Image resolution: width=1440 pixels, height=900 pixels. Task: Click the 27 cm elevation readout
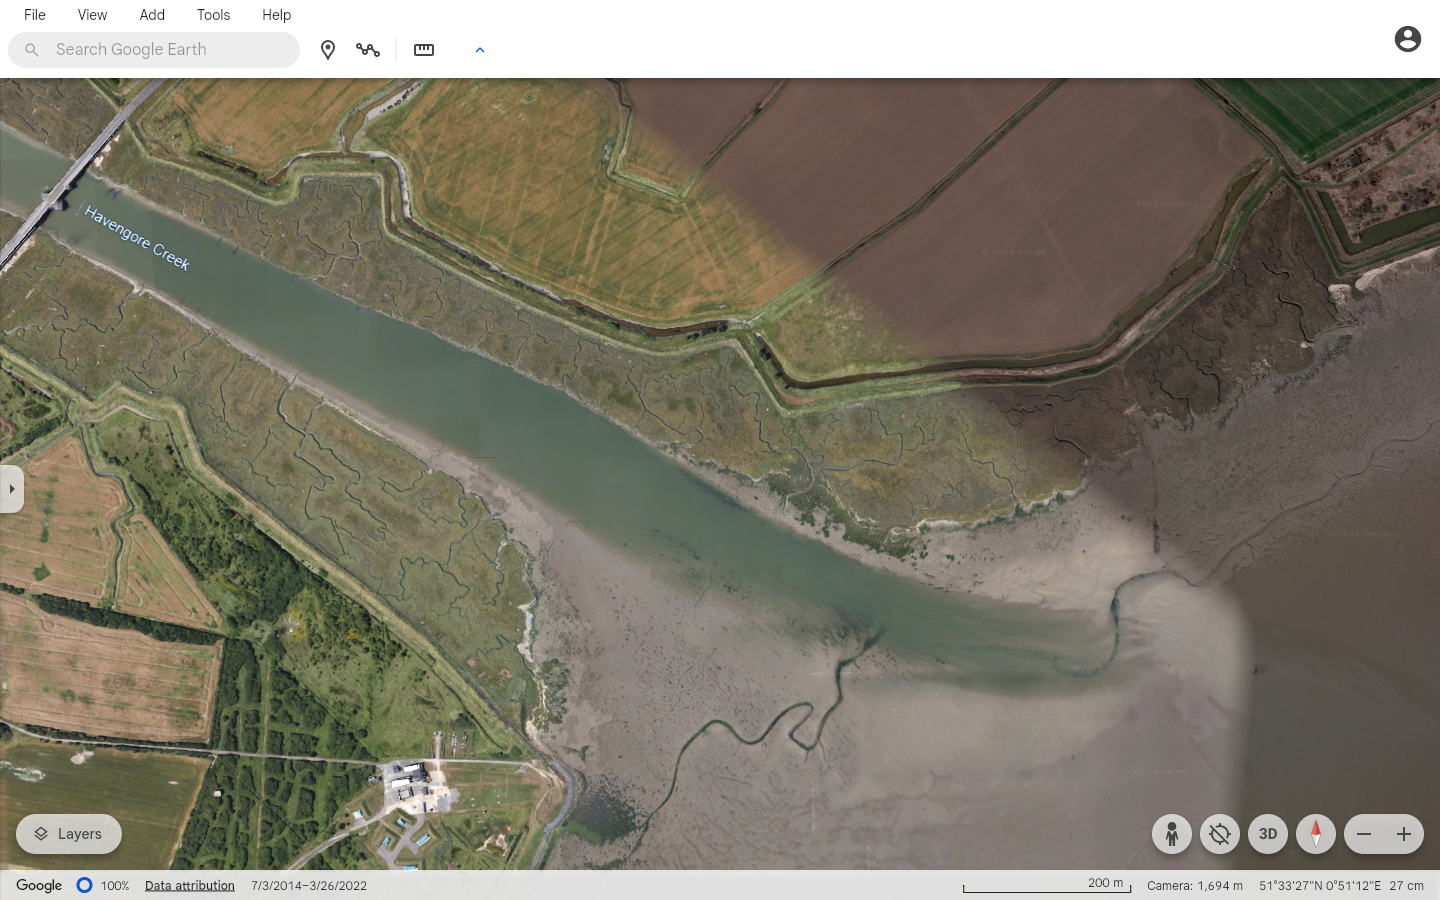click(1406, 886)
